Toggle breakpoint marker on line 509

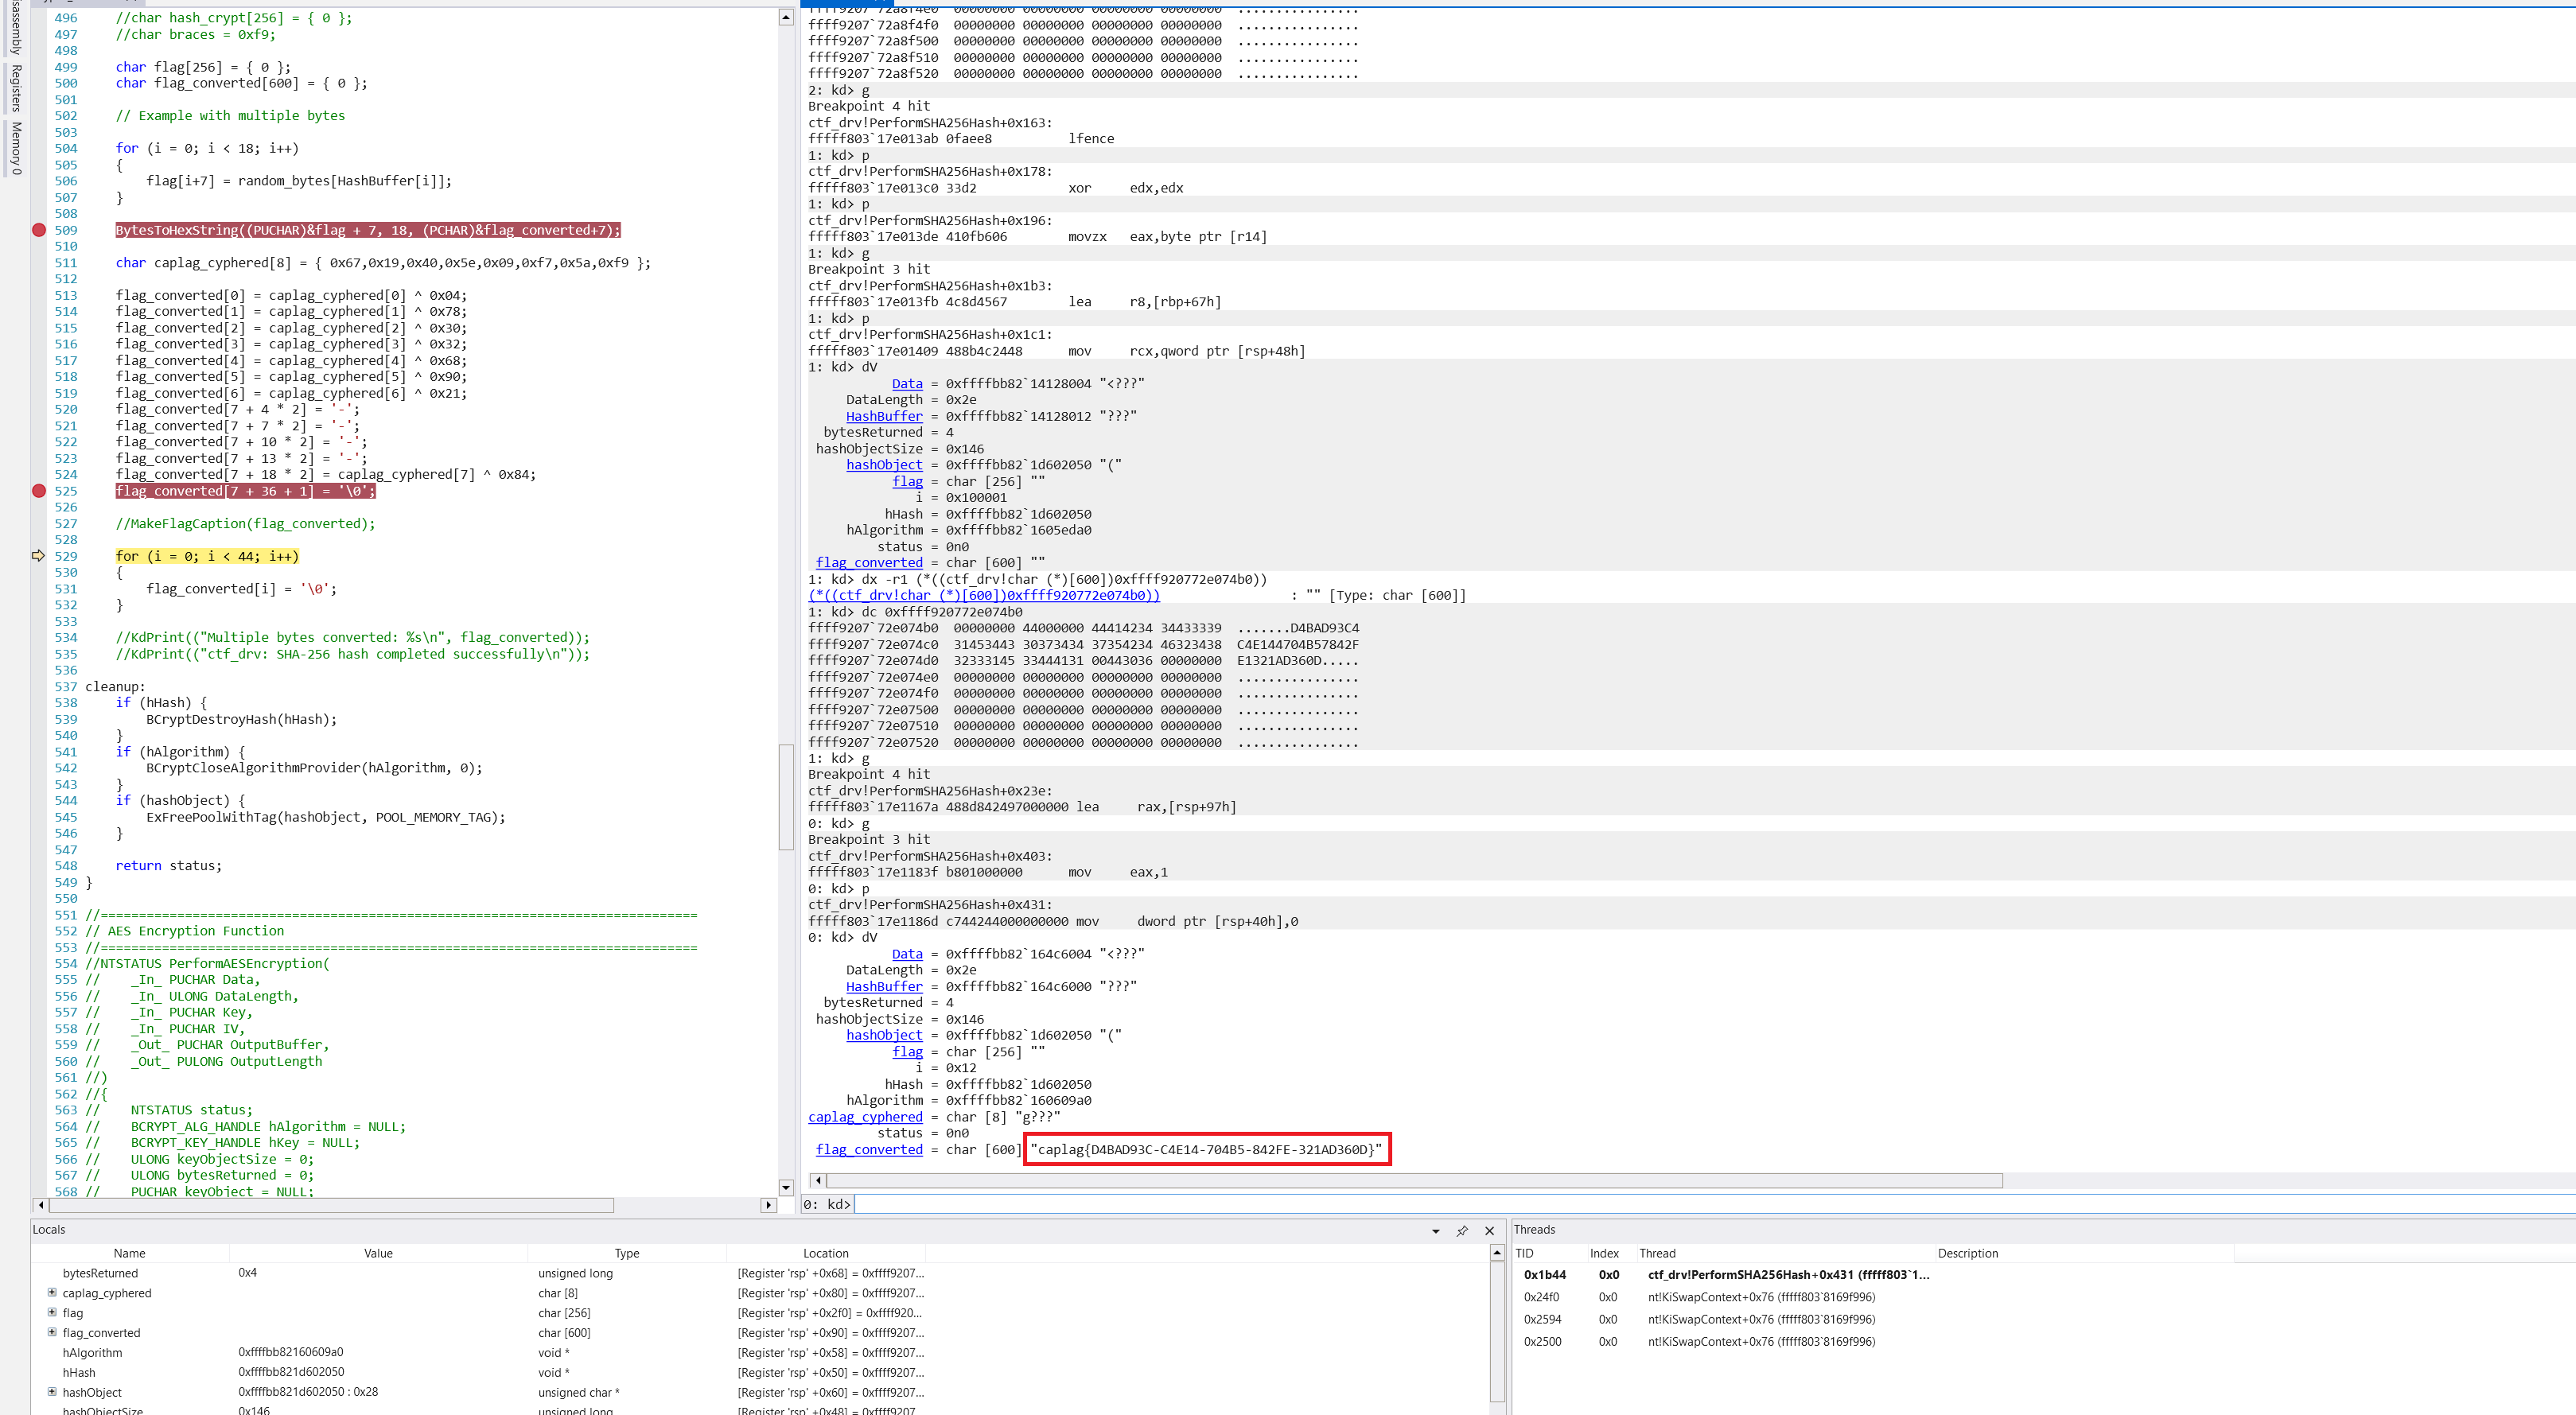39,230
